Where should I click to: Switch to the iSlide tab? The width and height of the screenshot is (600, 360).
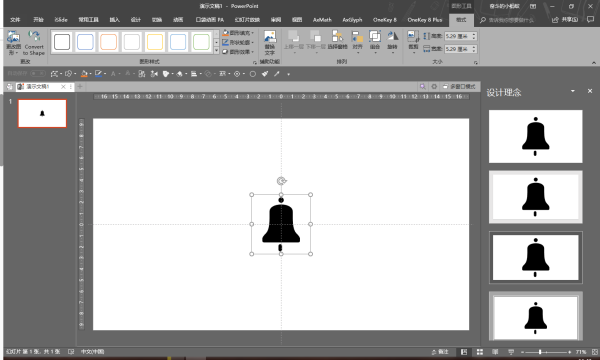(x=61, y=20)
